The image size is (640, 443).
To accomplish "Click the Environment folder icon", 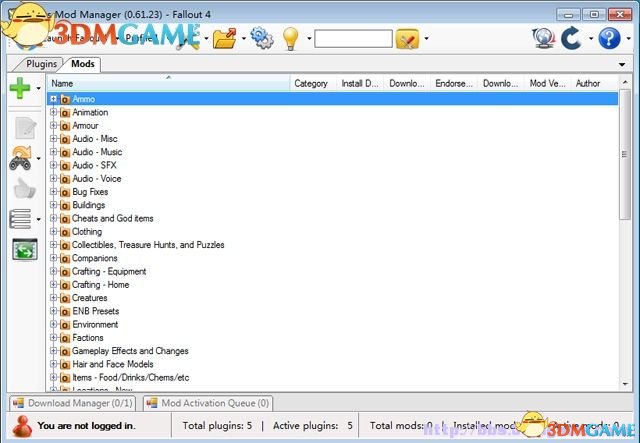I will tap(65, 325).
